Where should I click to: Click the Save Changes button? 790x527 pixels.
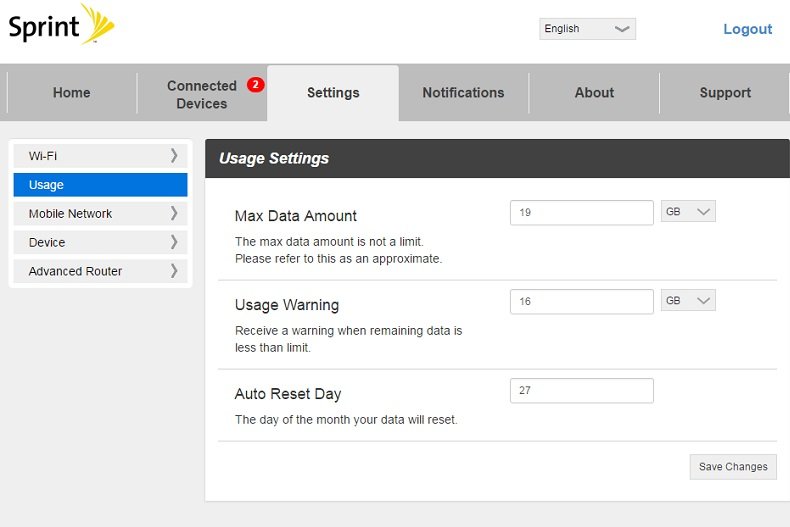pos(733,467)
